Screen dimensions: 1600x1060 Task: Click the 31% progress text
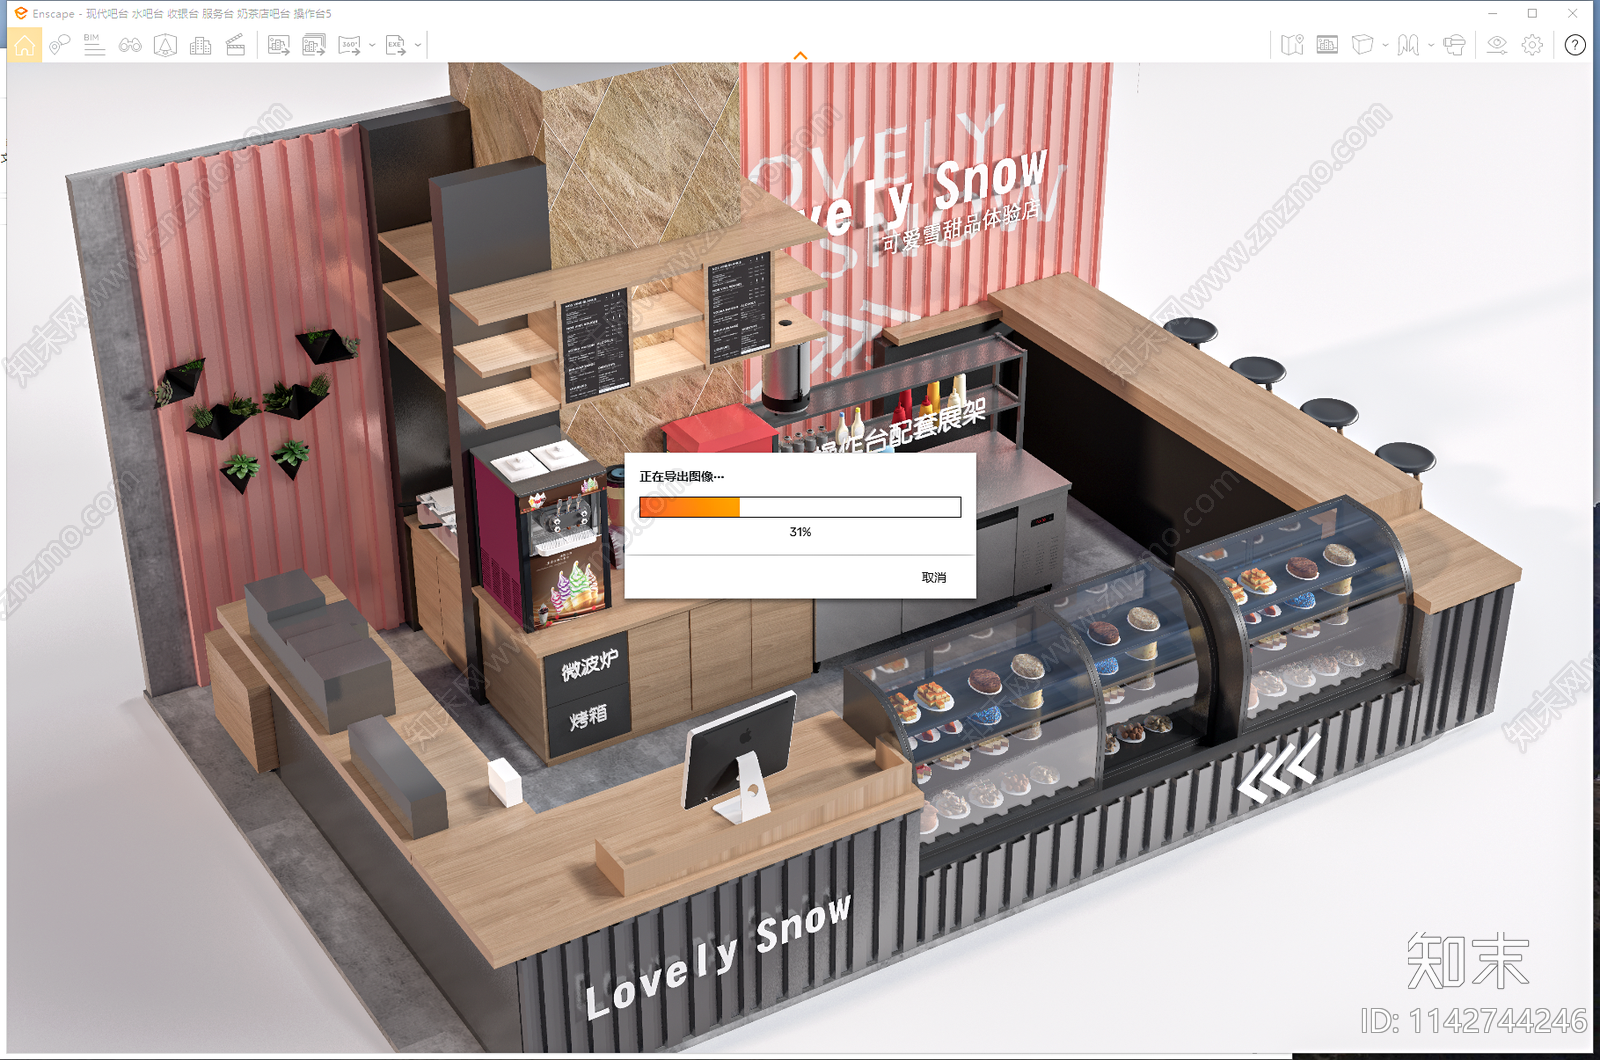coord(800,532)
